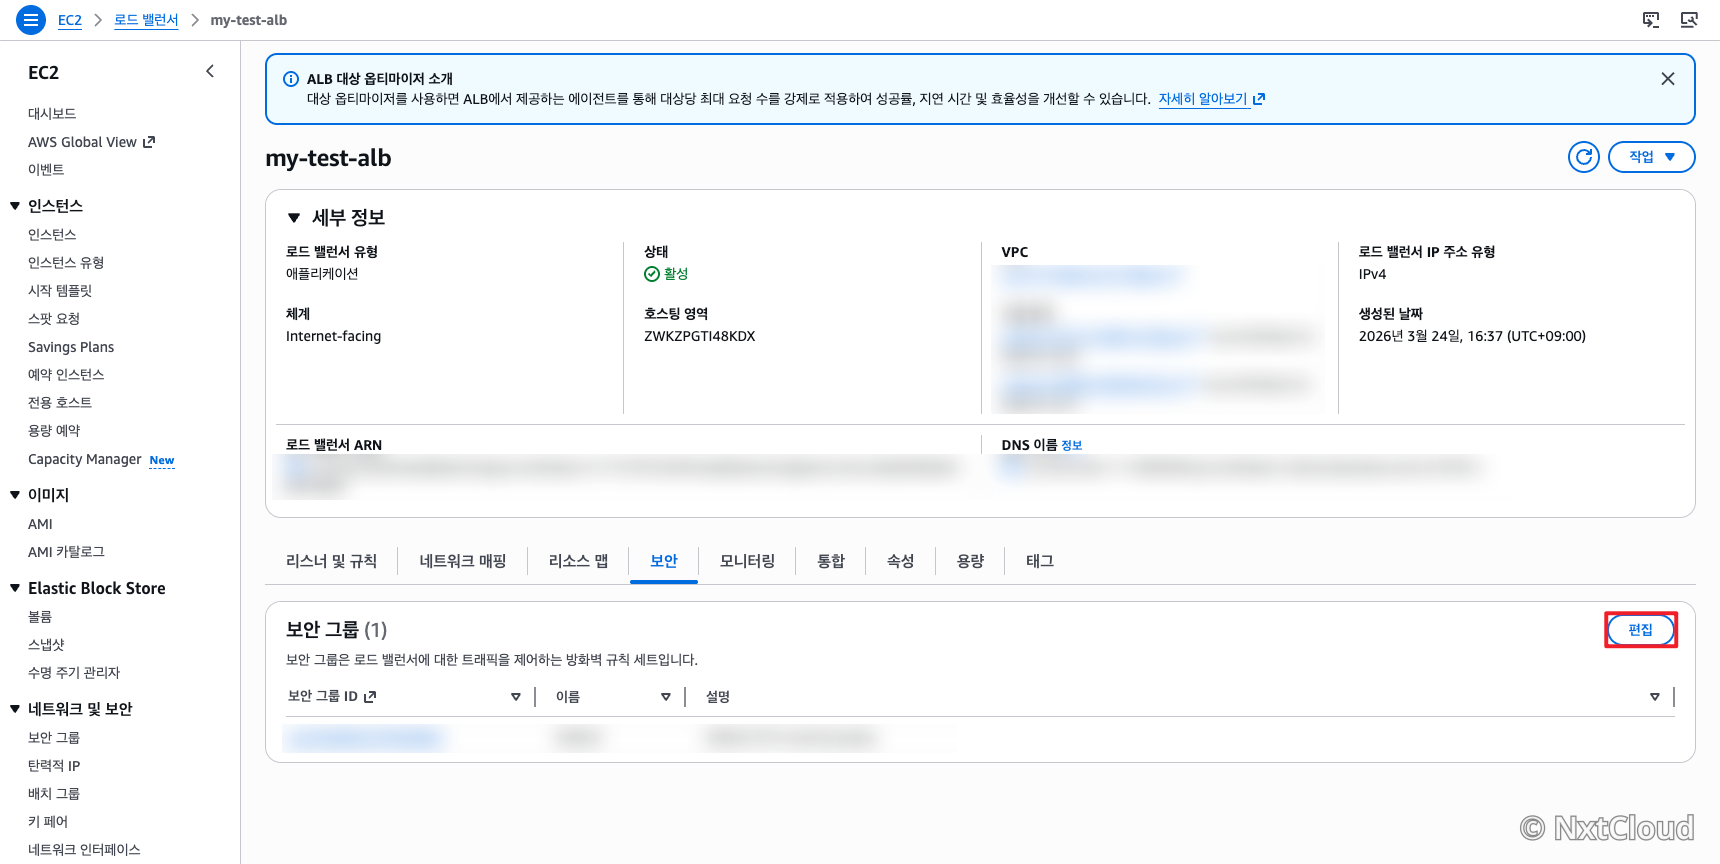1720x864 pixels.
Task: Open the AMI link in the sidebar
Action: click(x=40, y=524)
